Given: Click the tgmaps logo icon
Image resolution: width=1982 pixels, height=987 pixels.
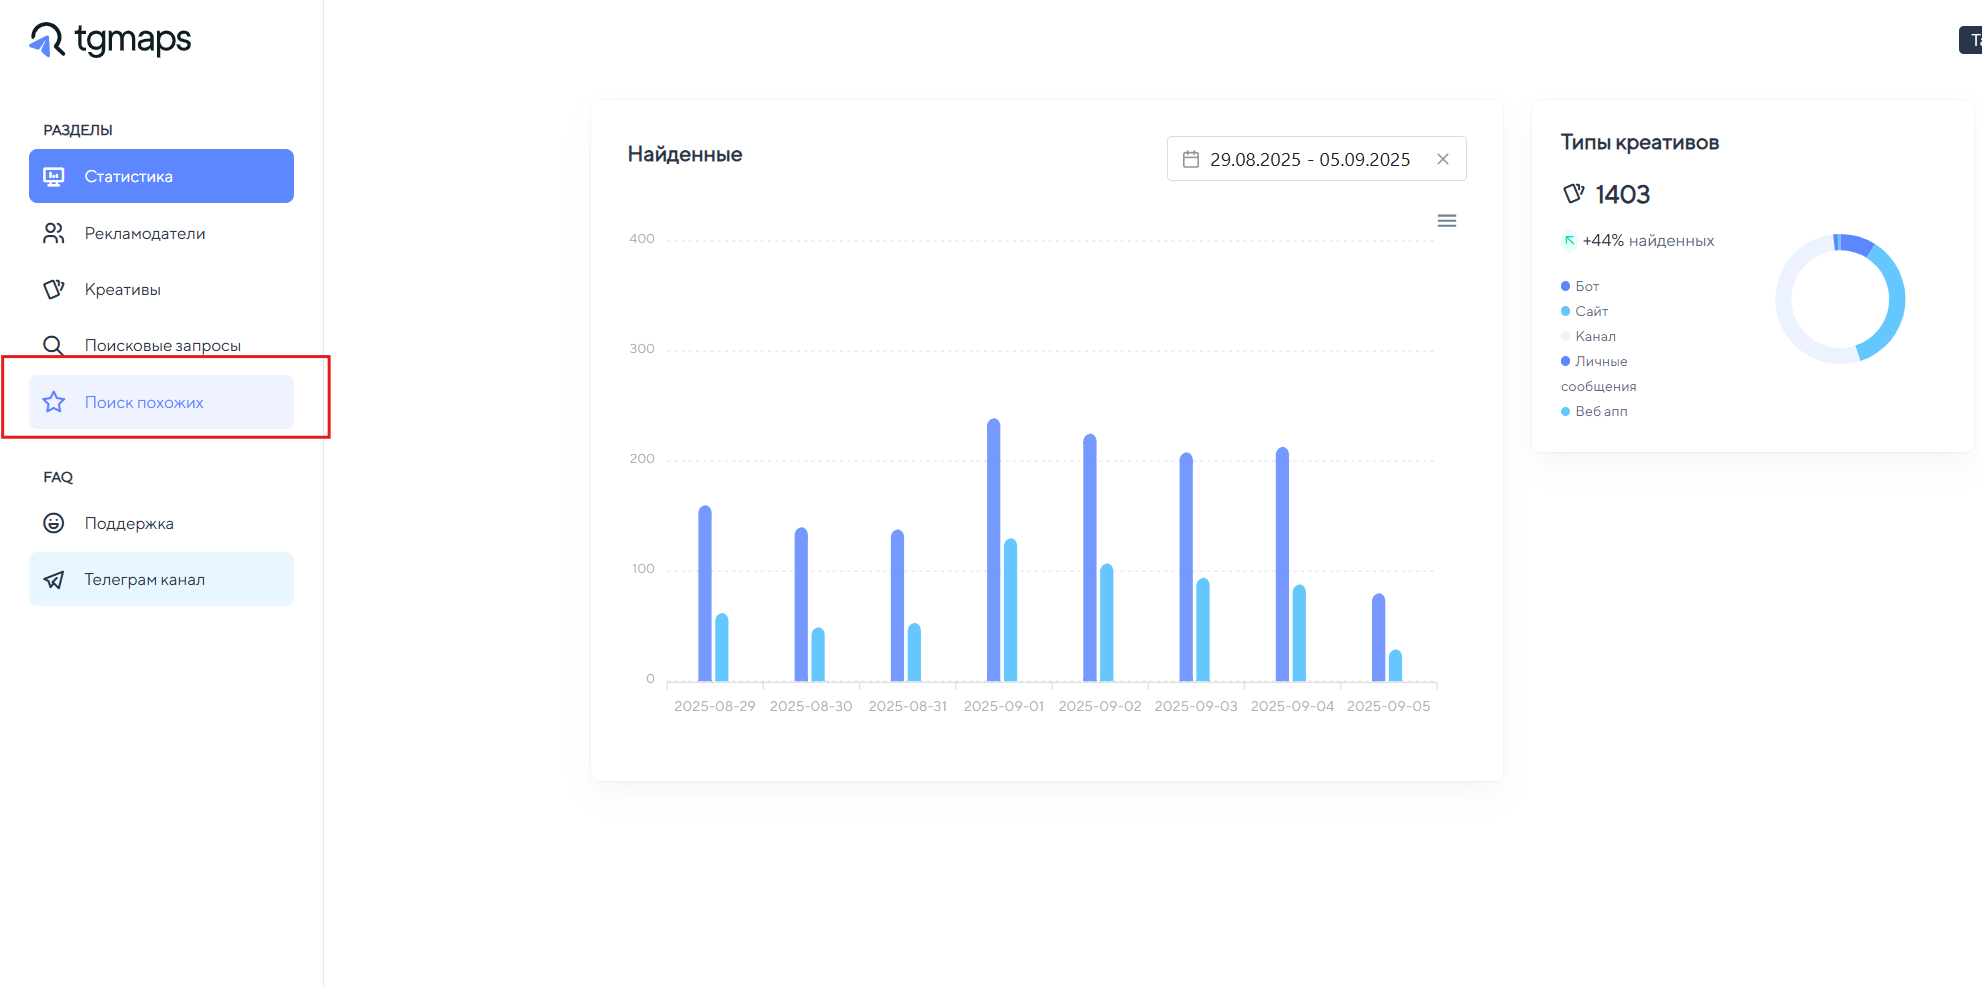Looking at the screenshot, I should (x=46, y=40).
